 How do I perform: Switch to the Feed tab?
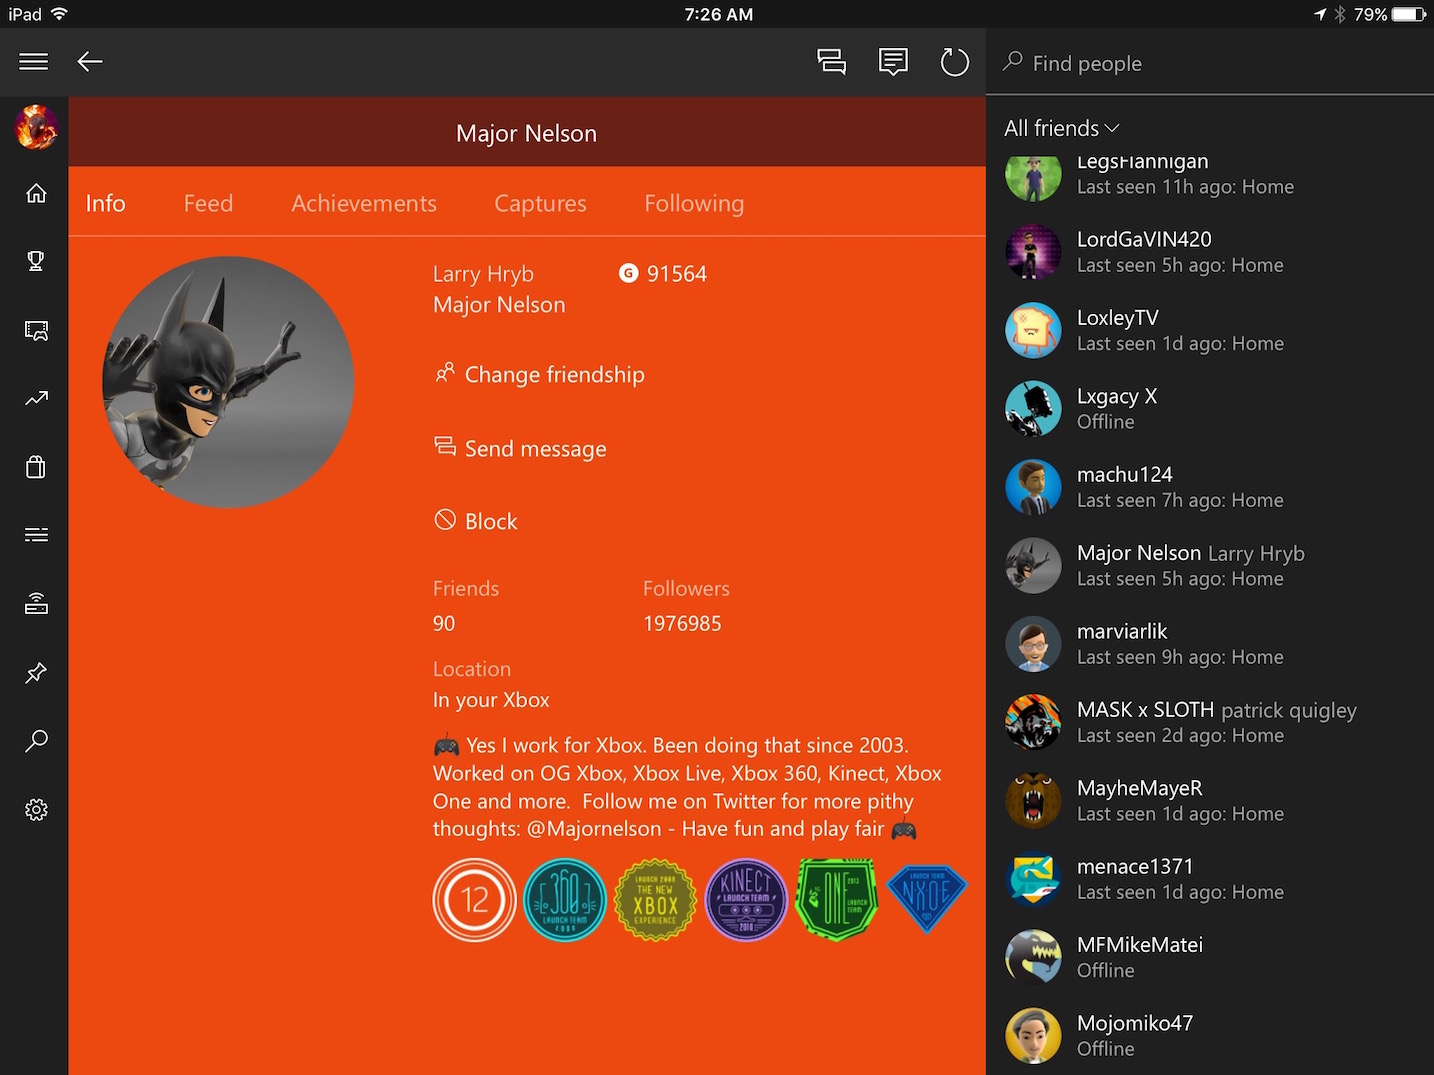[208, 203]
